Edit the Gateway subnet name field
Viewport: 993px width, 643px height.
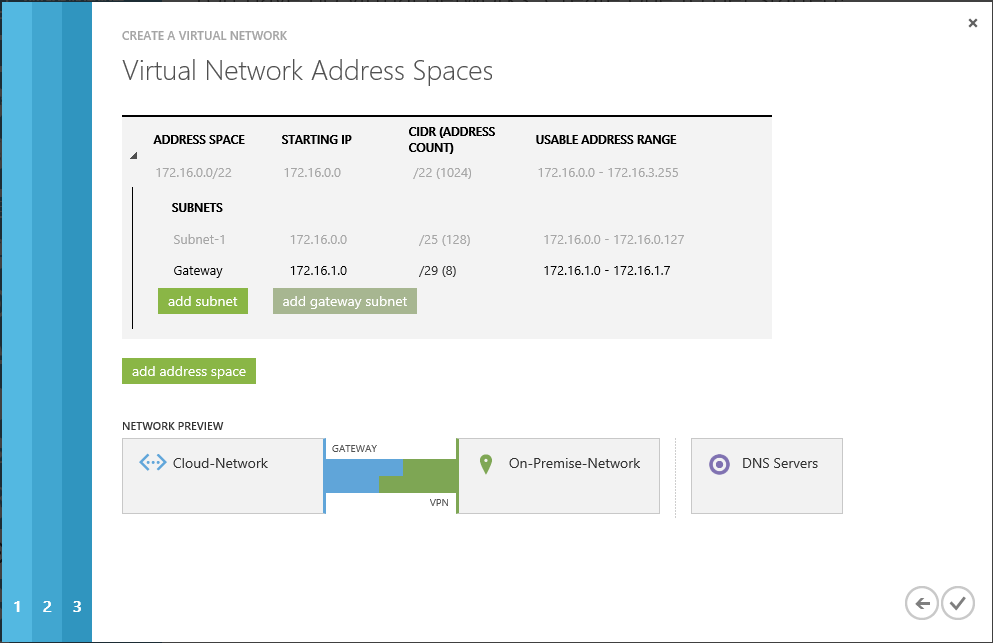point(198,270)
